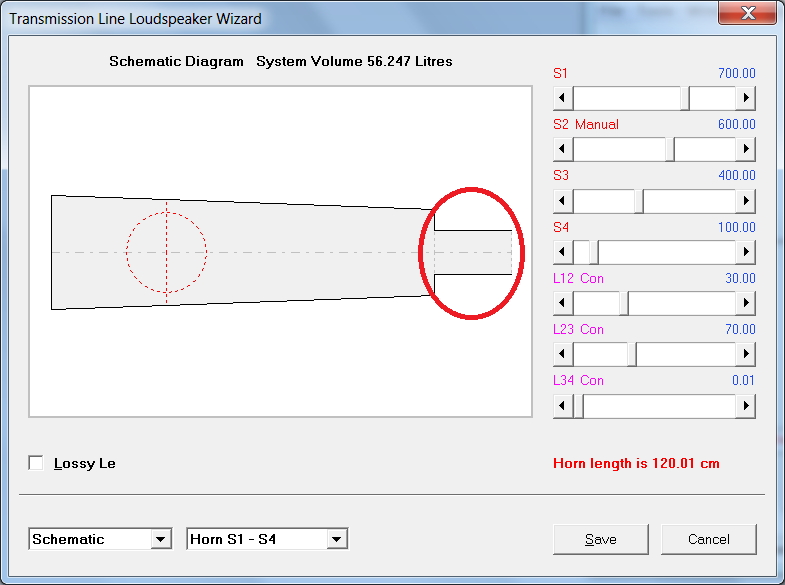Decrease L34 Con with left arrow
The height and width of the screenshot is (585, 785).
[x=563, y=405]
